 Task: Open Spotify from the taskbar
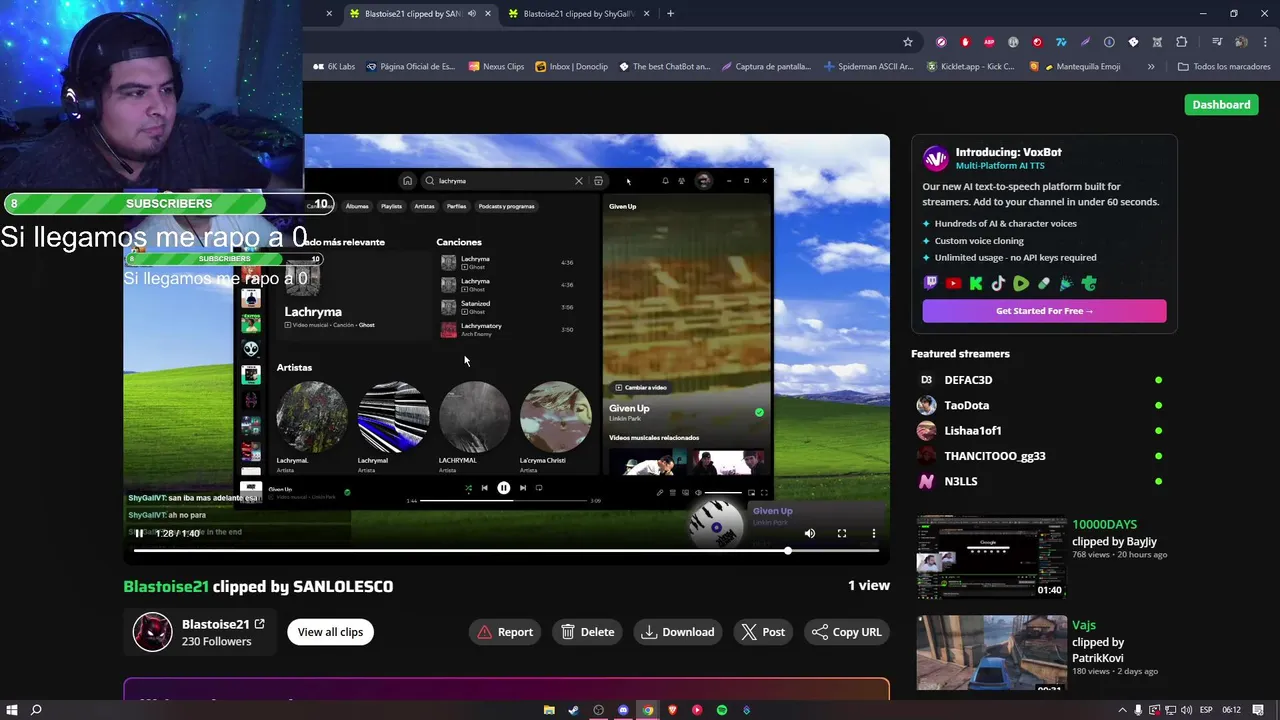pos(722,710)
